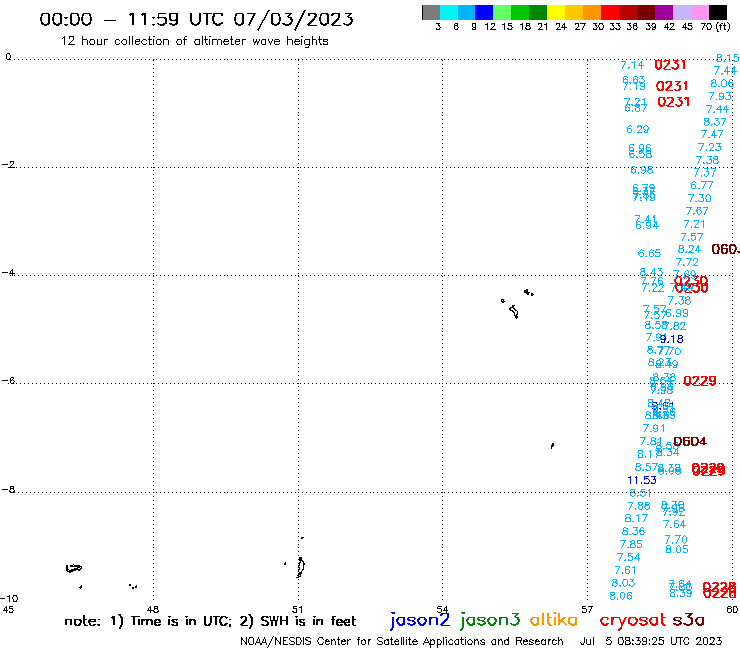Click the latitude axis label '-6'
This screenshot has width=740, height=650.
click(x=8, y=380)
